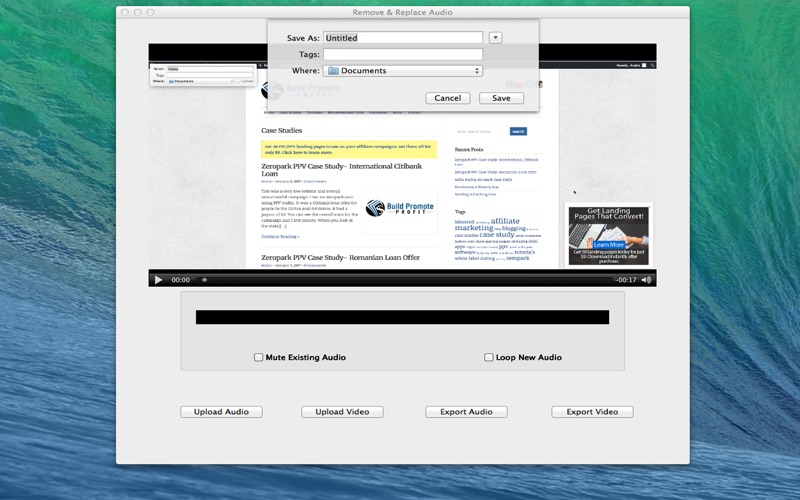800x500 pixels.
Task: Enable the Loop New Audio checkbox
Action: 488,357
